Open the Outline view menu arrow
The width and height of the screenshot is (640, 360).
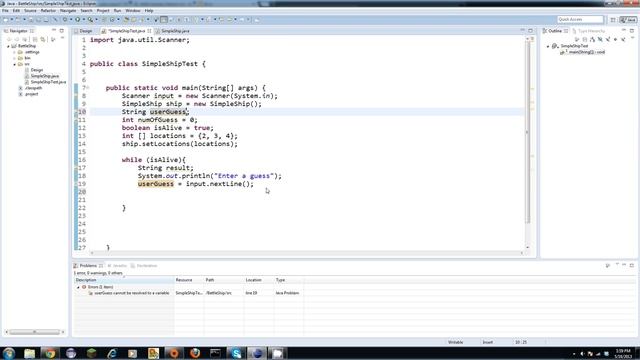coord(632,39)
